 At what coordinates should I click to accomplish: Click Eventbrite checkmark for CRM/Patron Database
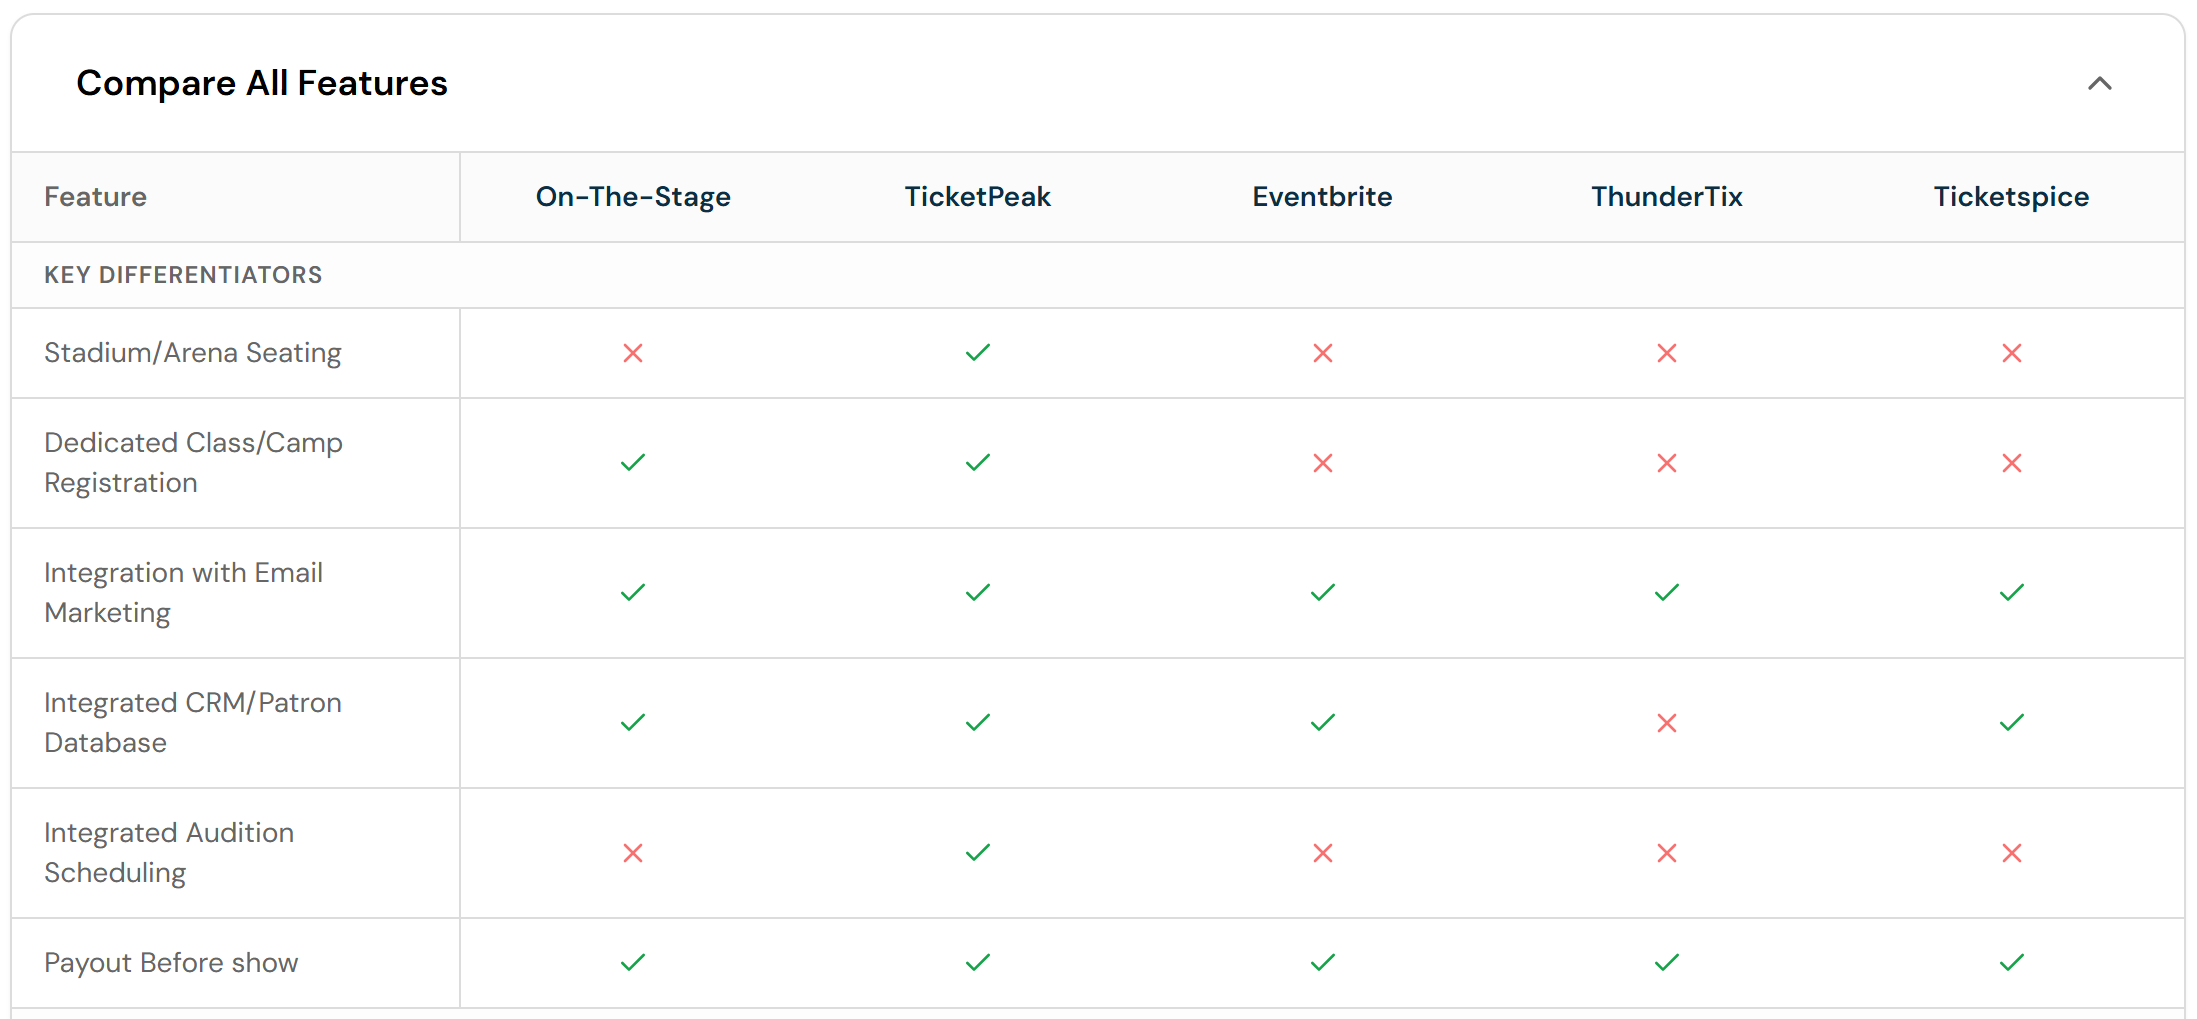coord(1323,723)
